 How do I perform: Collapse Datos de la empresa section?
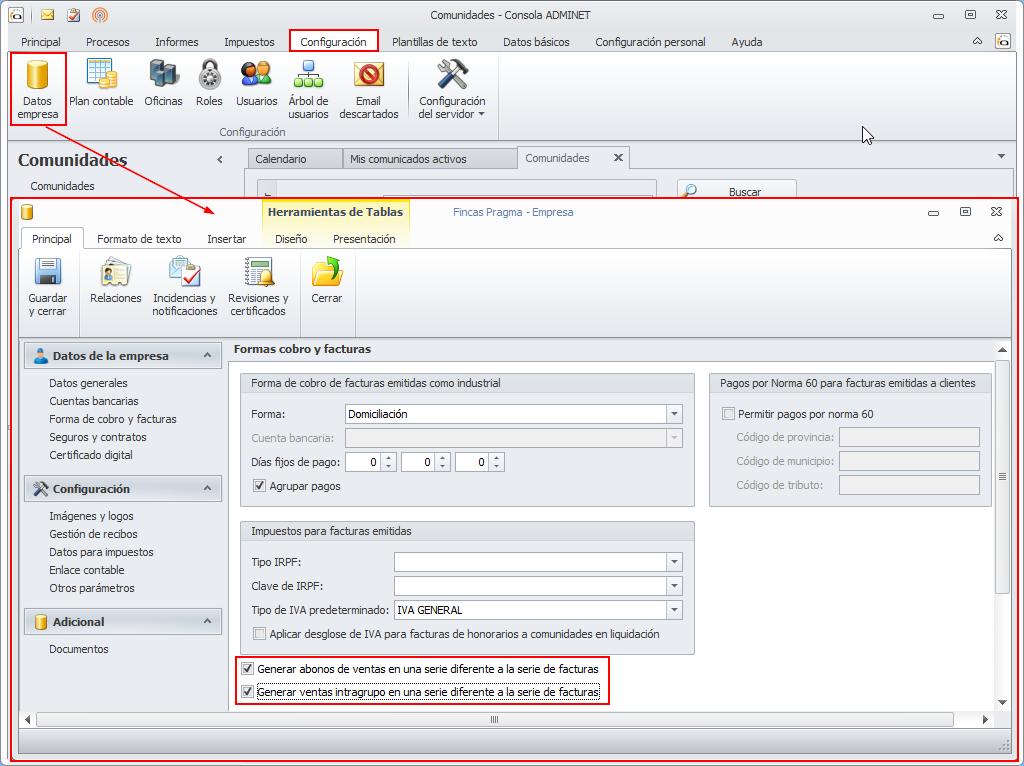208,355
